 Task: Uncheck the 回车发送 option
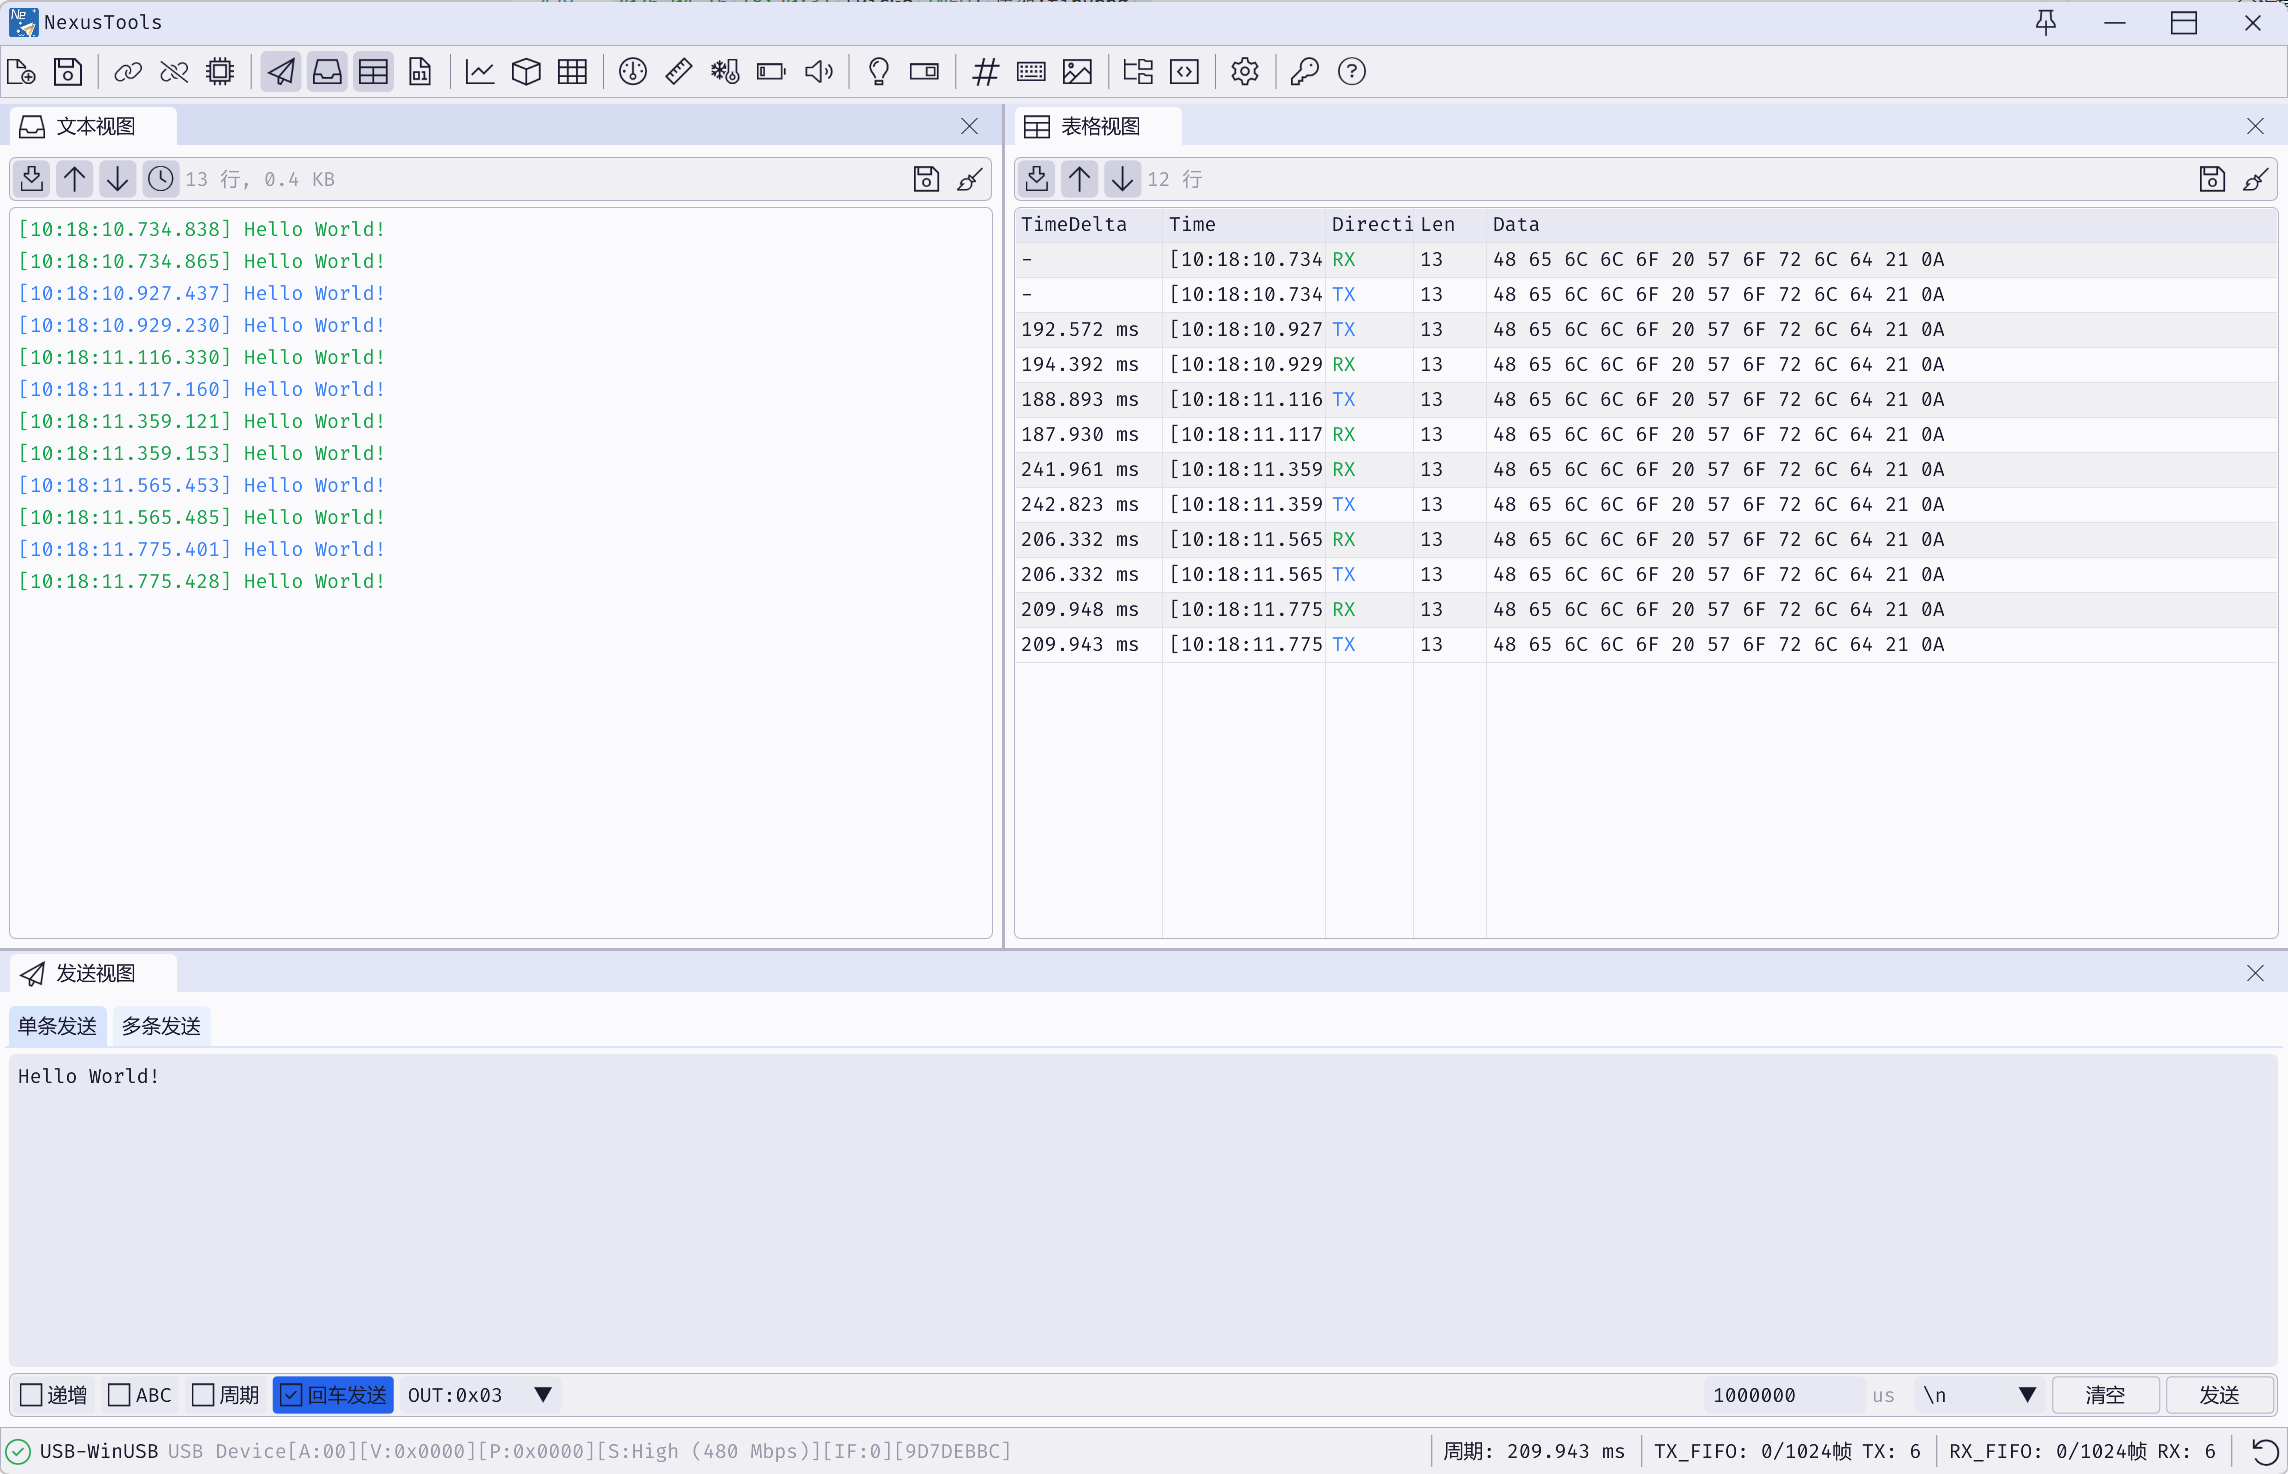pyautogui.click(x=291, y=1395)
